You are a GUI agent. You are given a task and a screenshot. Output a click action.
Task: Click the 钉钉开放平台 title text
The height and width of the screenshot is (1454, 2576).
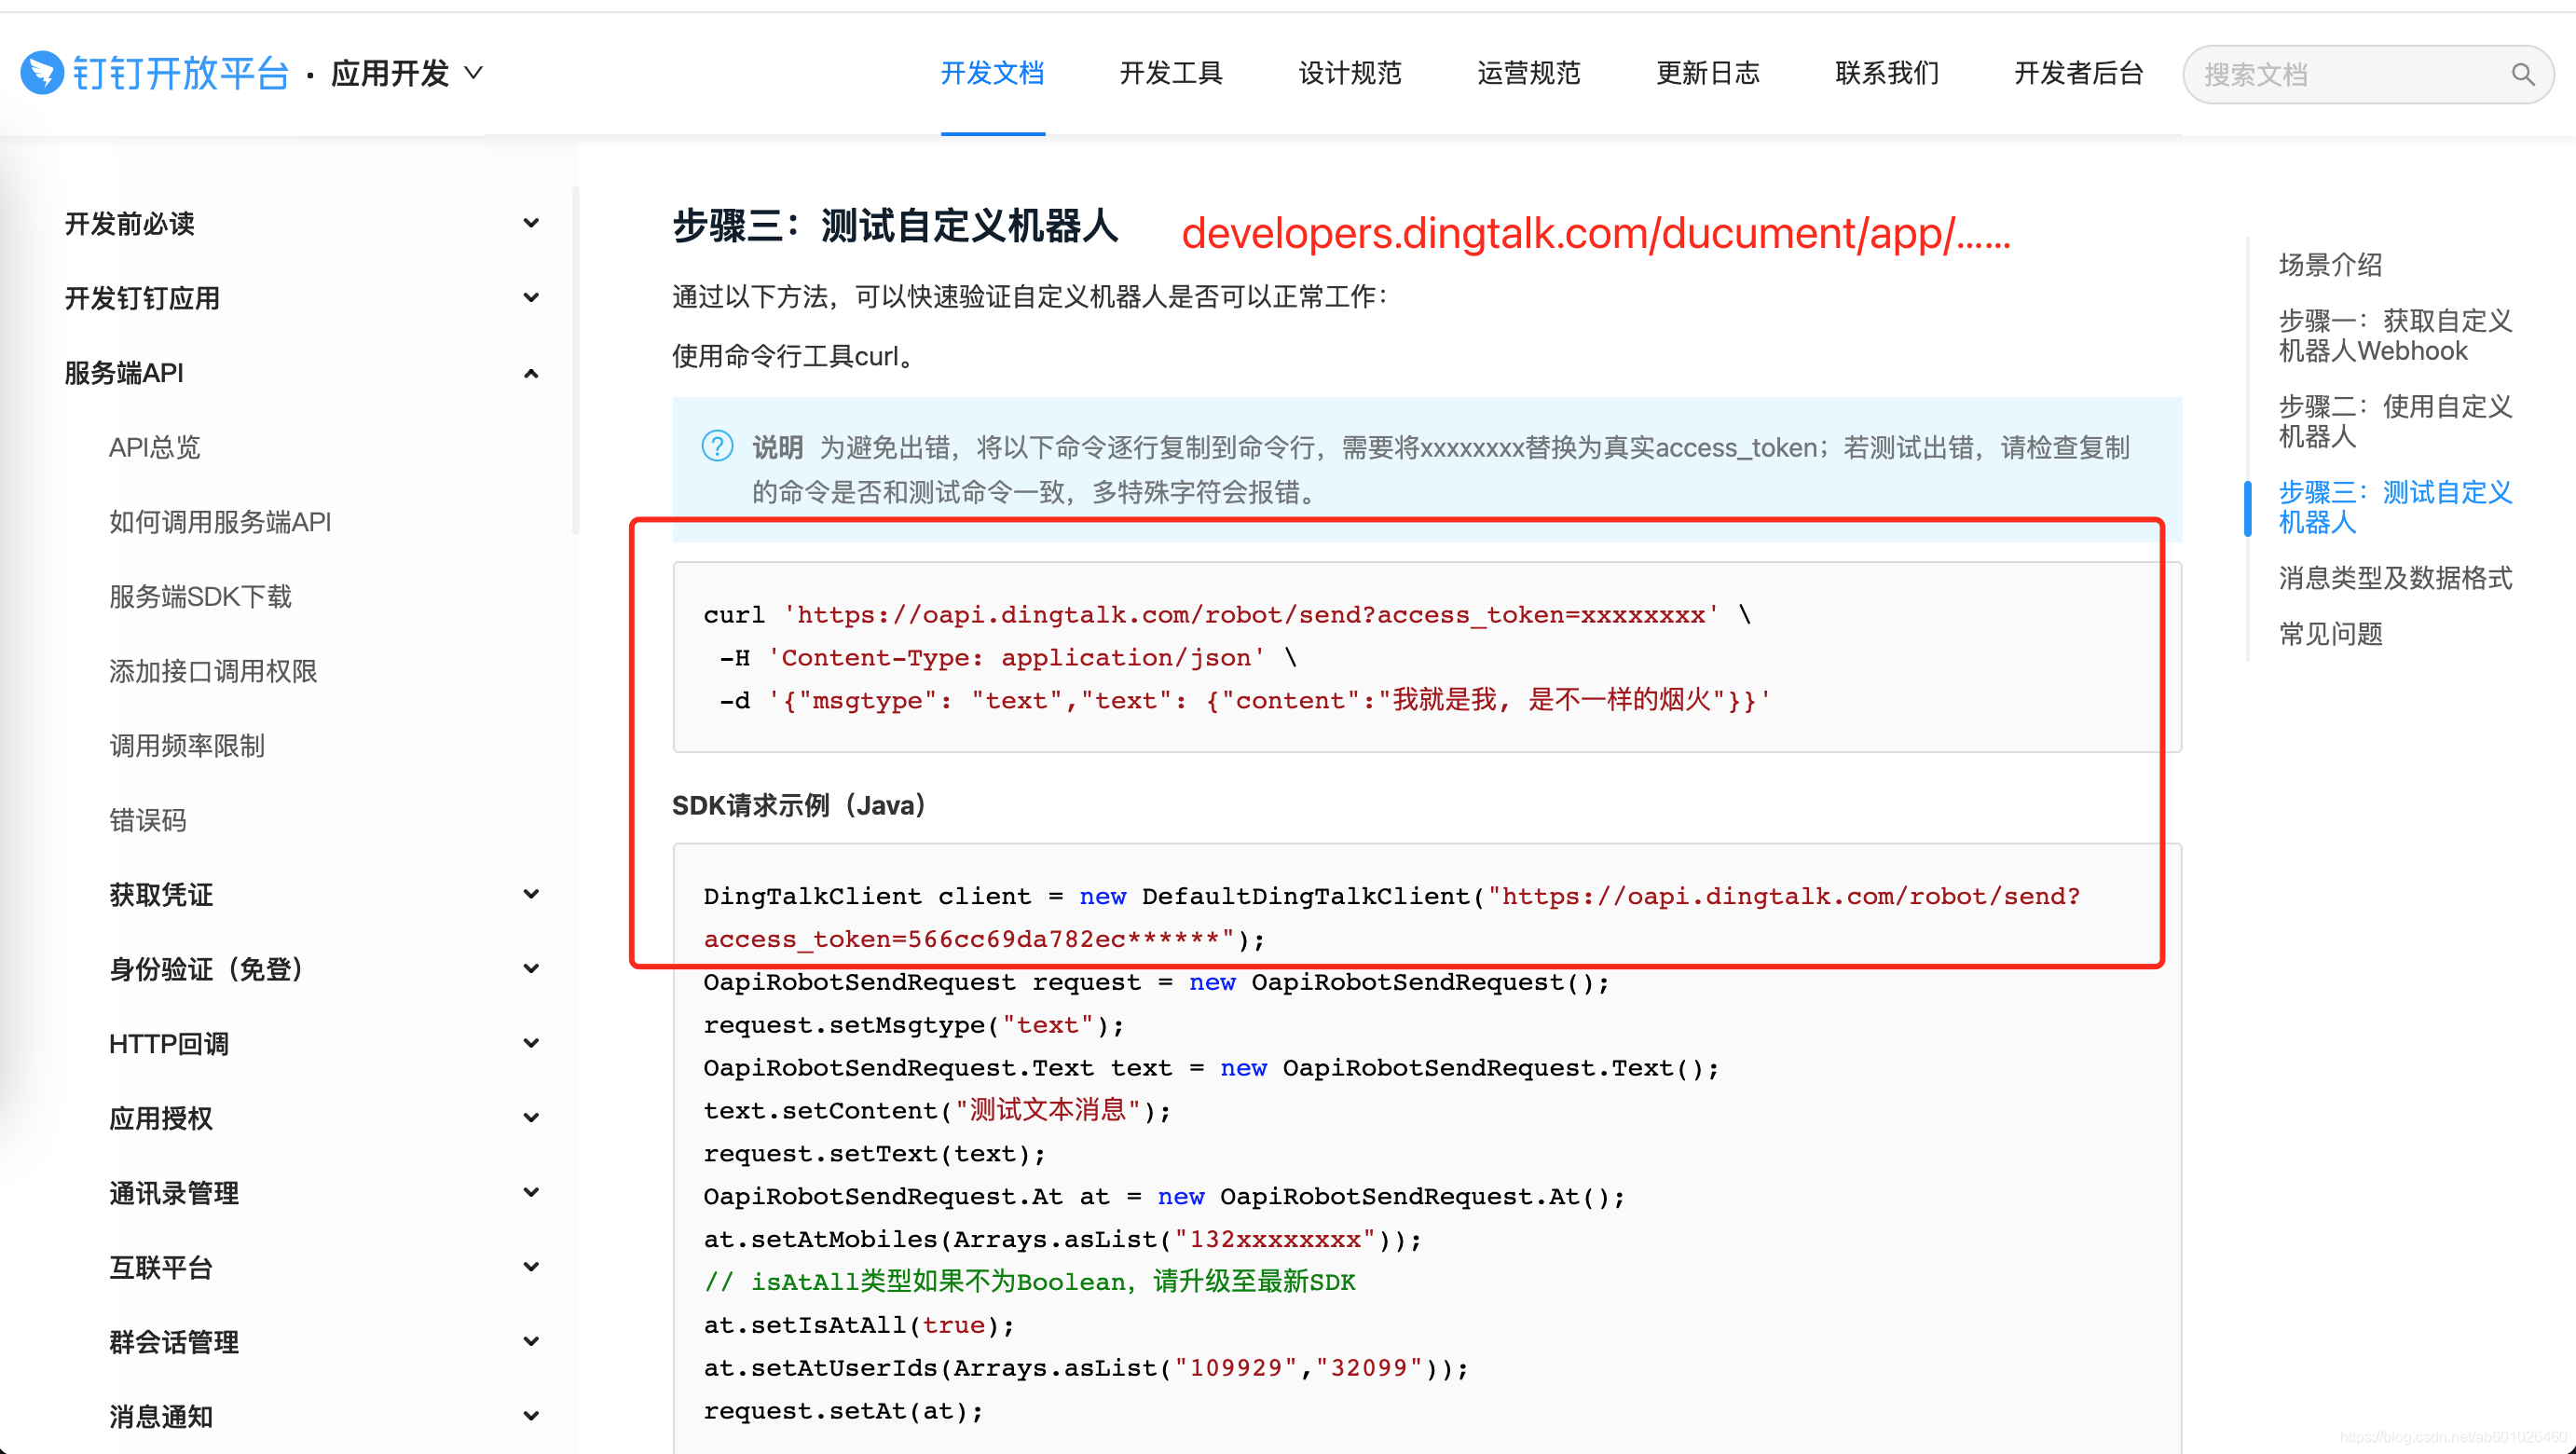181,73
